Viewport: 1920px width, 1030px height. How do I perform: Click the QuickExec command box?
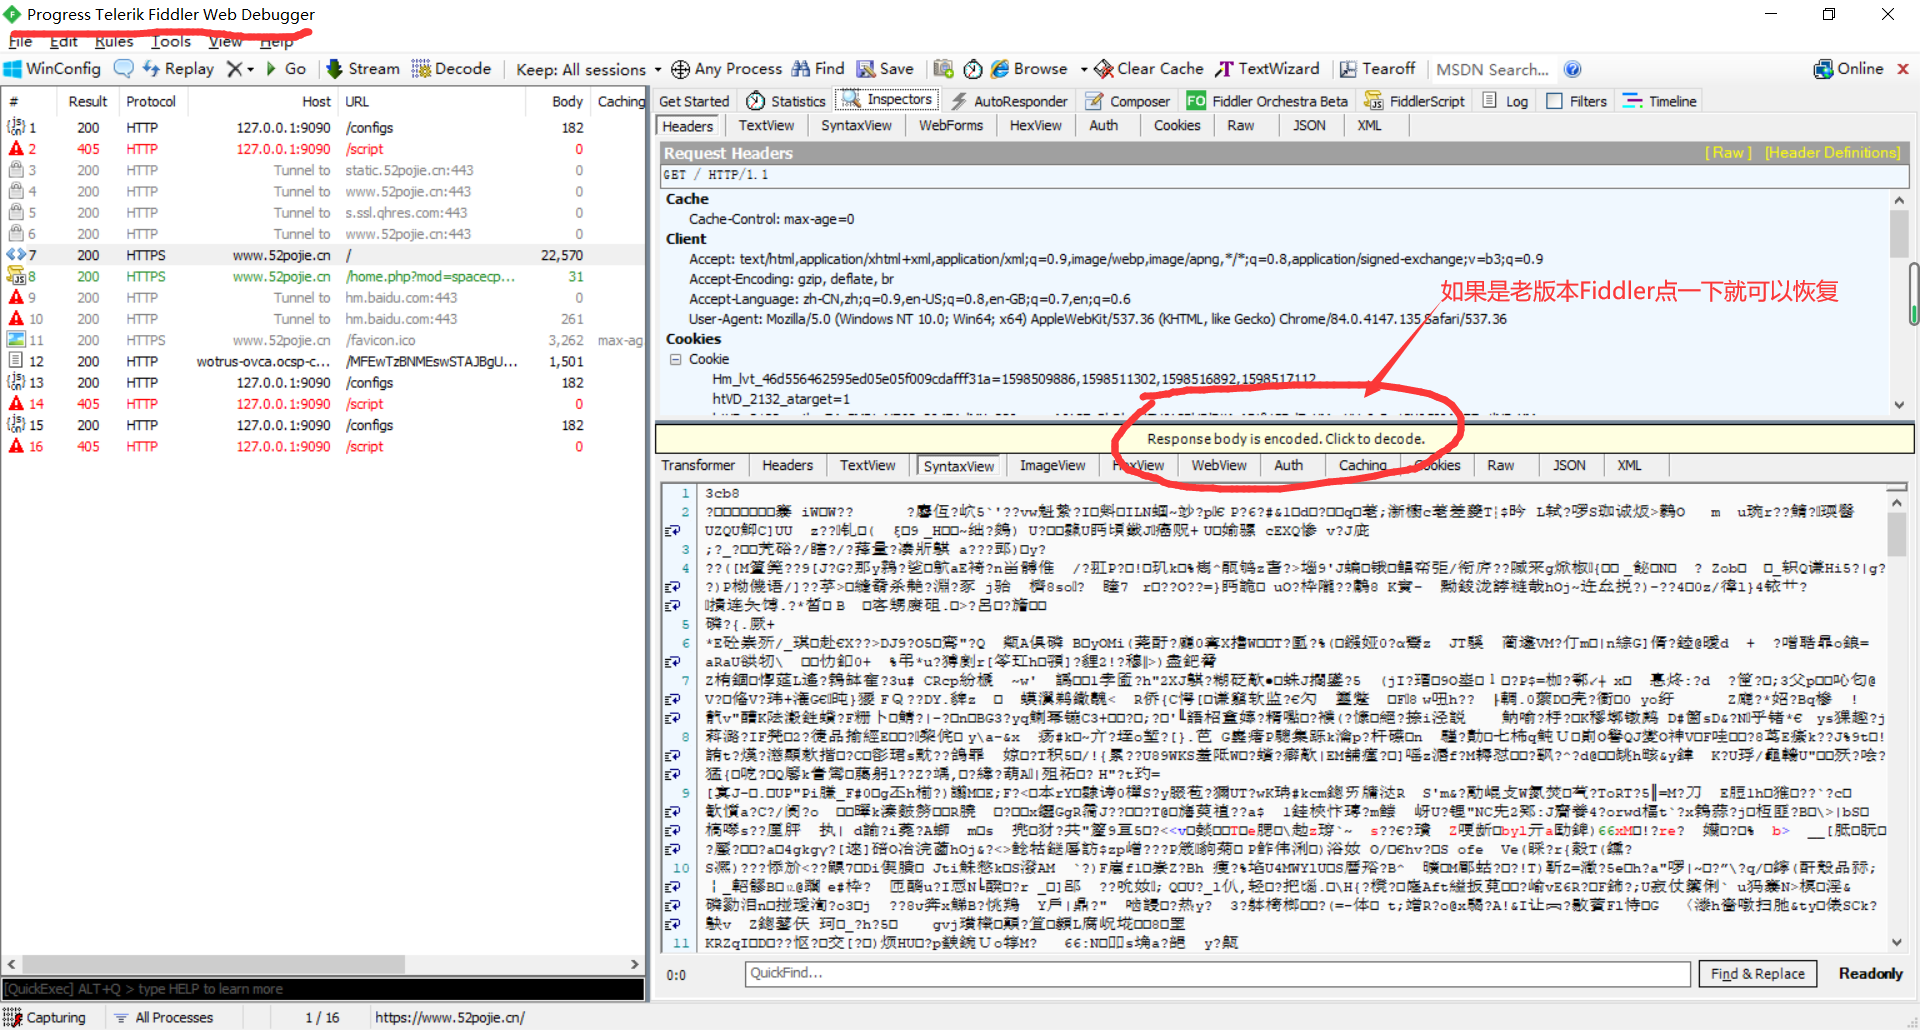click(x=323, y=989)
